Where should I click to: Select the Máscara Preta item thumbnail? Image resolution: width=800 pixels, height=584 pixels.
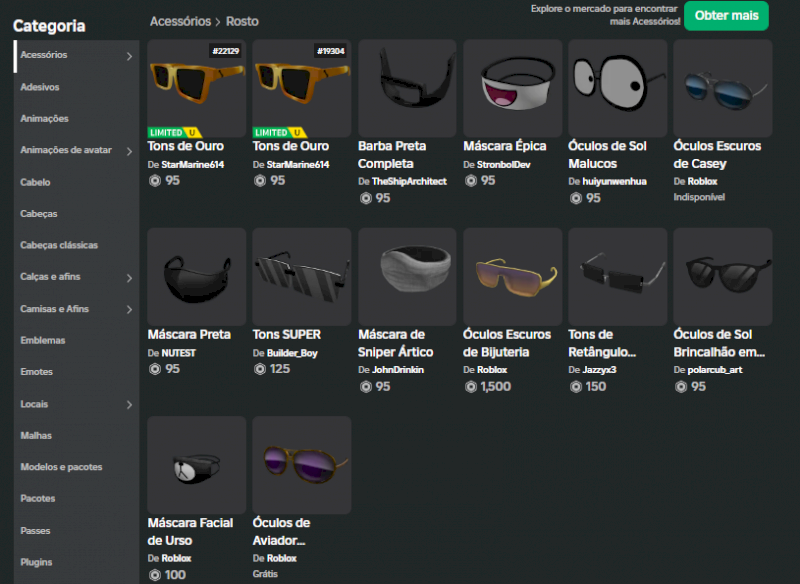[196, 277]
